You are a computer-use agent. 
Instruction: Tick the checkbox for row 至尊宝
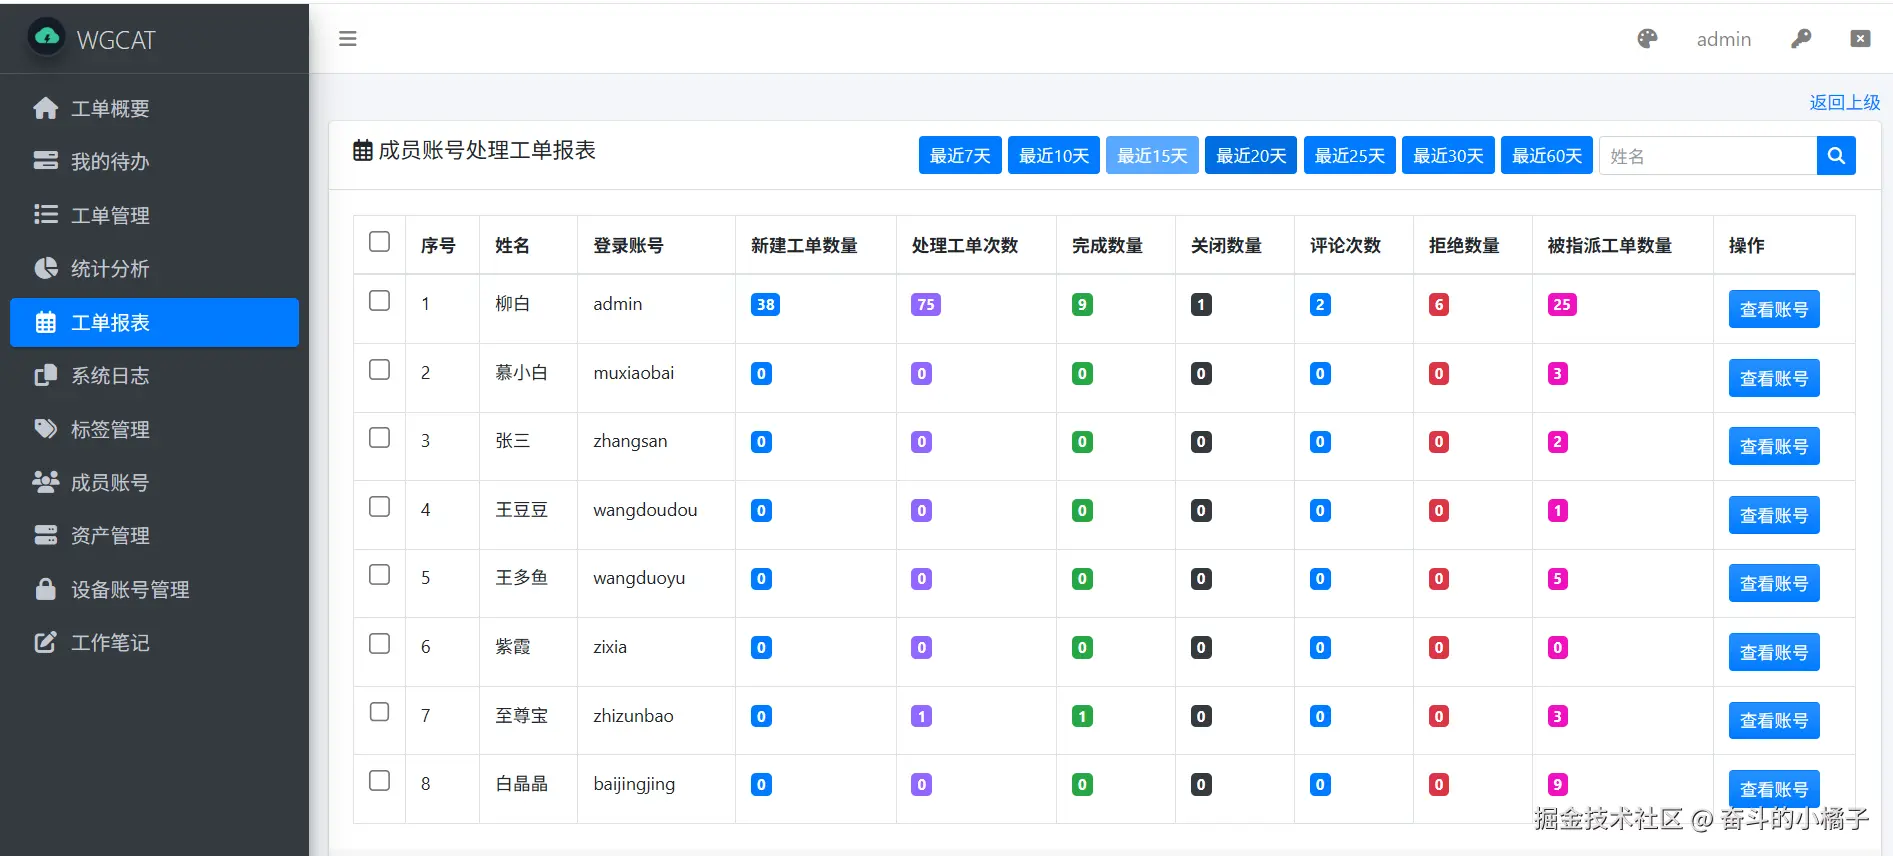point(379,712)
